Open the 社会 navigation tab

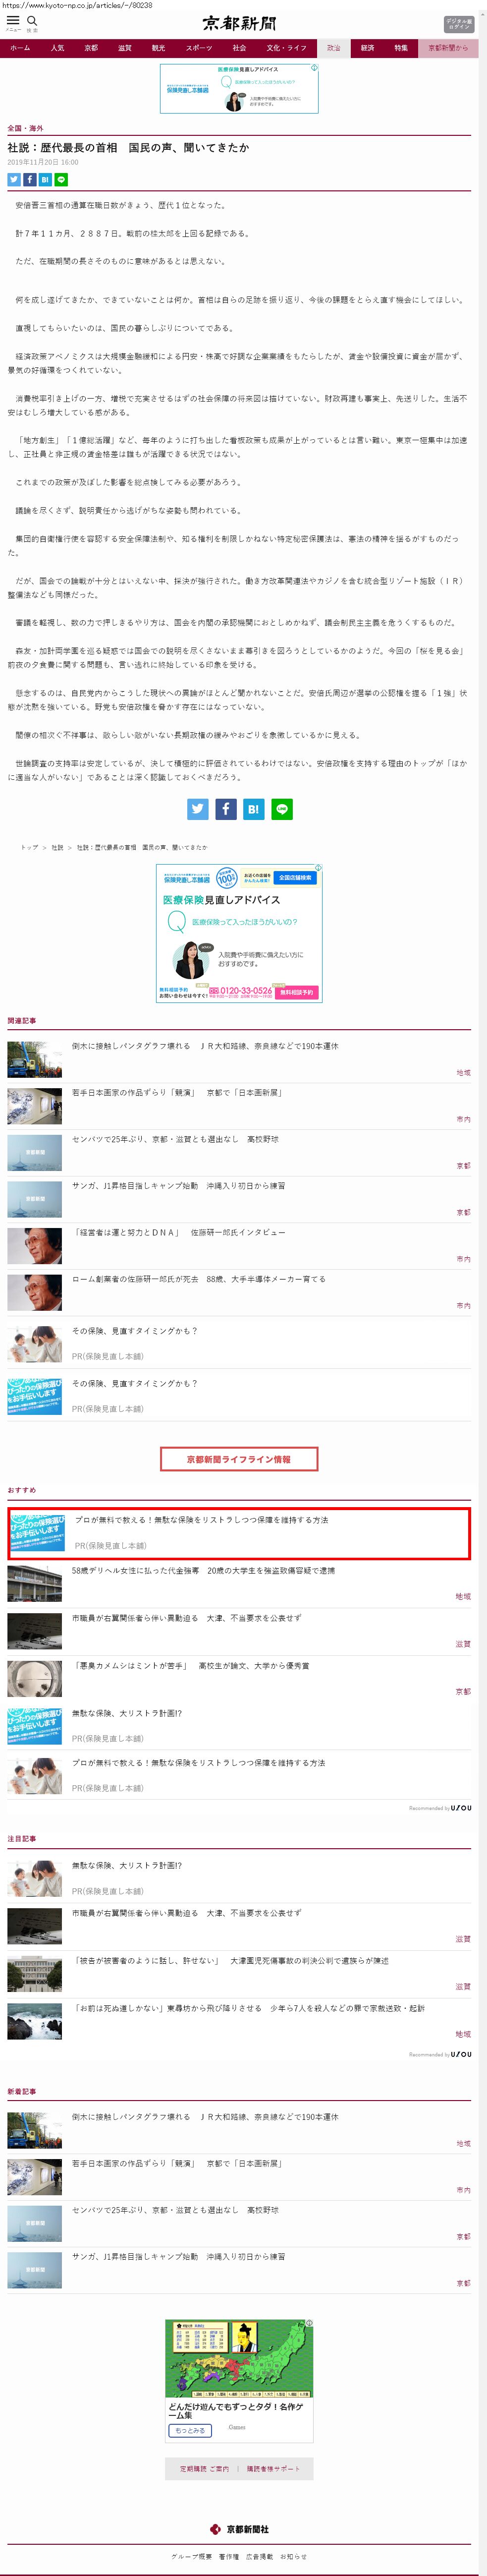point(239,48)
